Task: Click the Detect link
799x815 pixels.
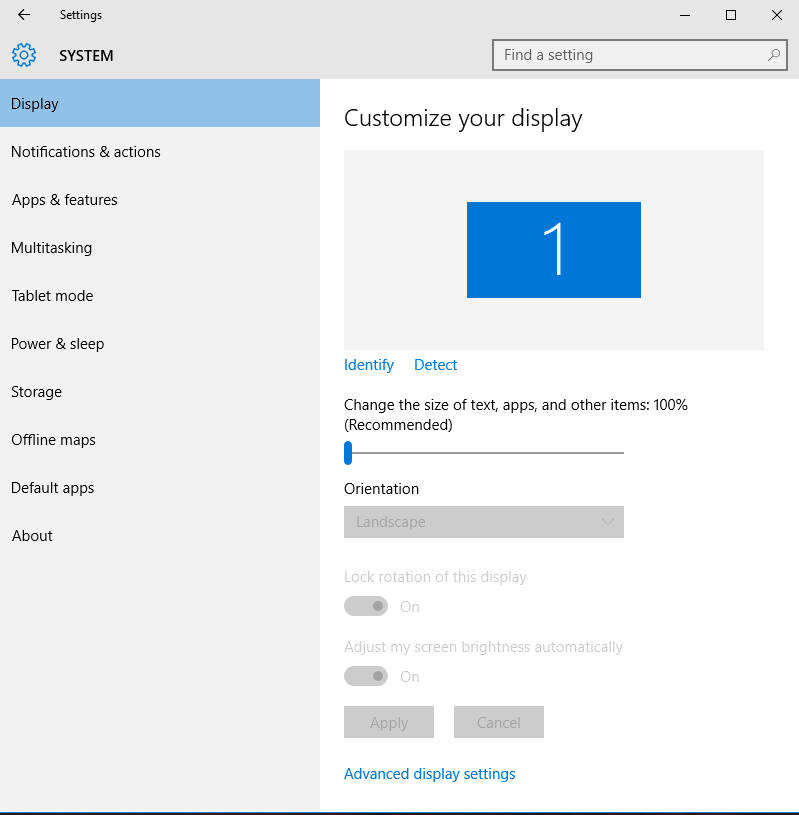Action: pyautogui.click(x=435, y=364)
